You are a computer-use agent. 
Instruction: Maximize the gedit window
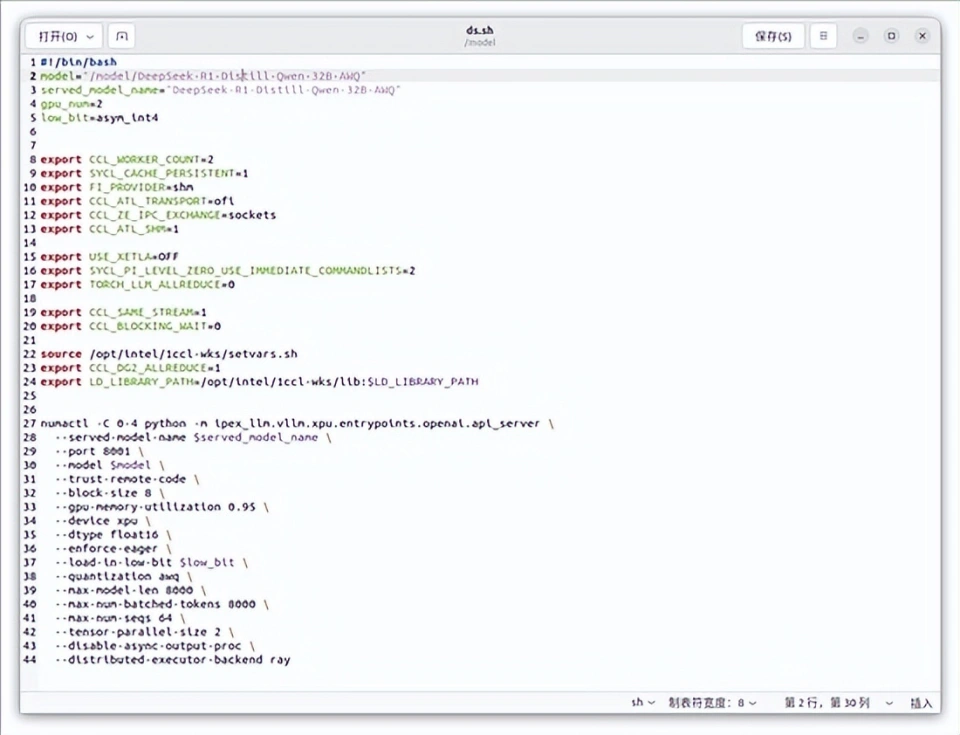[891, 37]
